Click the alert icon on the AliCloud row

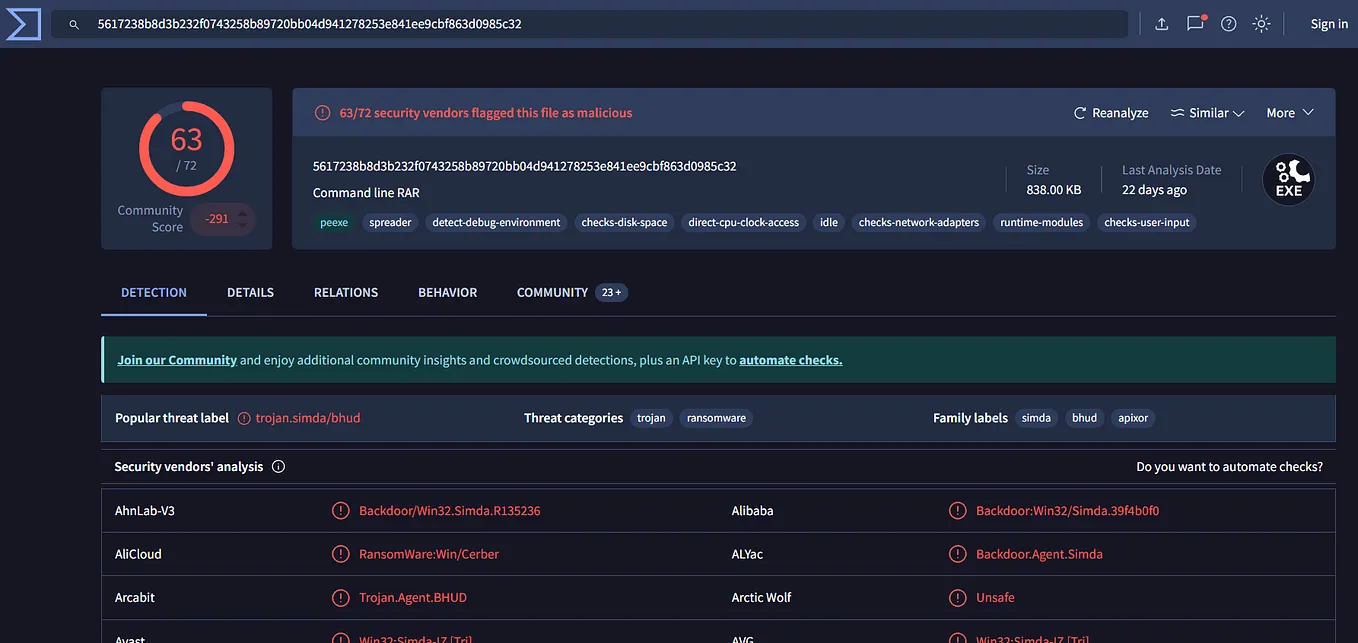click(x=339, y=553)
